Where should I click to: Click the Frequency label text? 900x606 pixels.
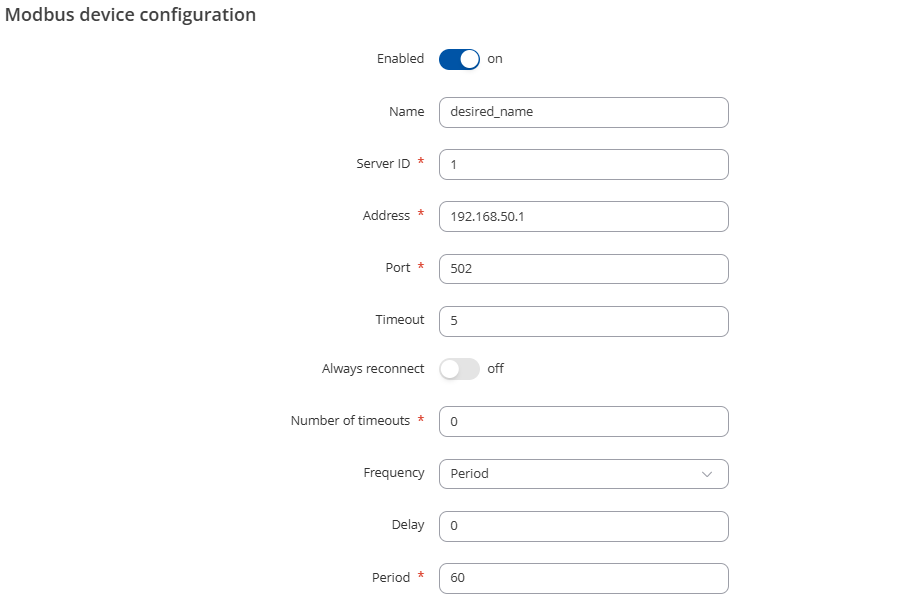[x=394, y=473]
